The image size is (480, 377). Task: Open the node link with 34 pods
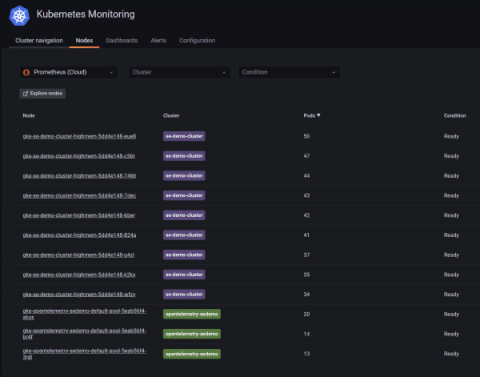tap(79, 294)
